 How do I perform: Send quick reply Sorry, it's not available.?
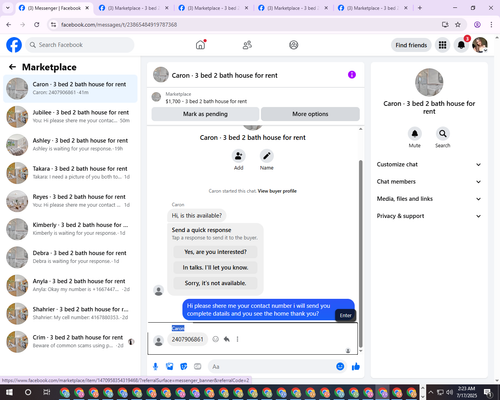point(215,283)
